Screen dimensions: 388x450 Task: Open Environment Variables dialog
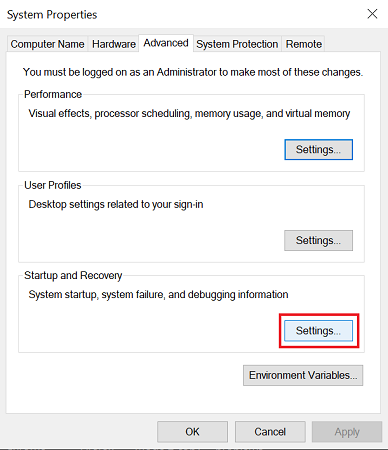tap(303, 375)
